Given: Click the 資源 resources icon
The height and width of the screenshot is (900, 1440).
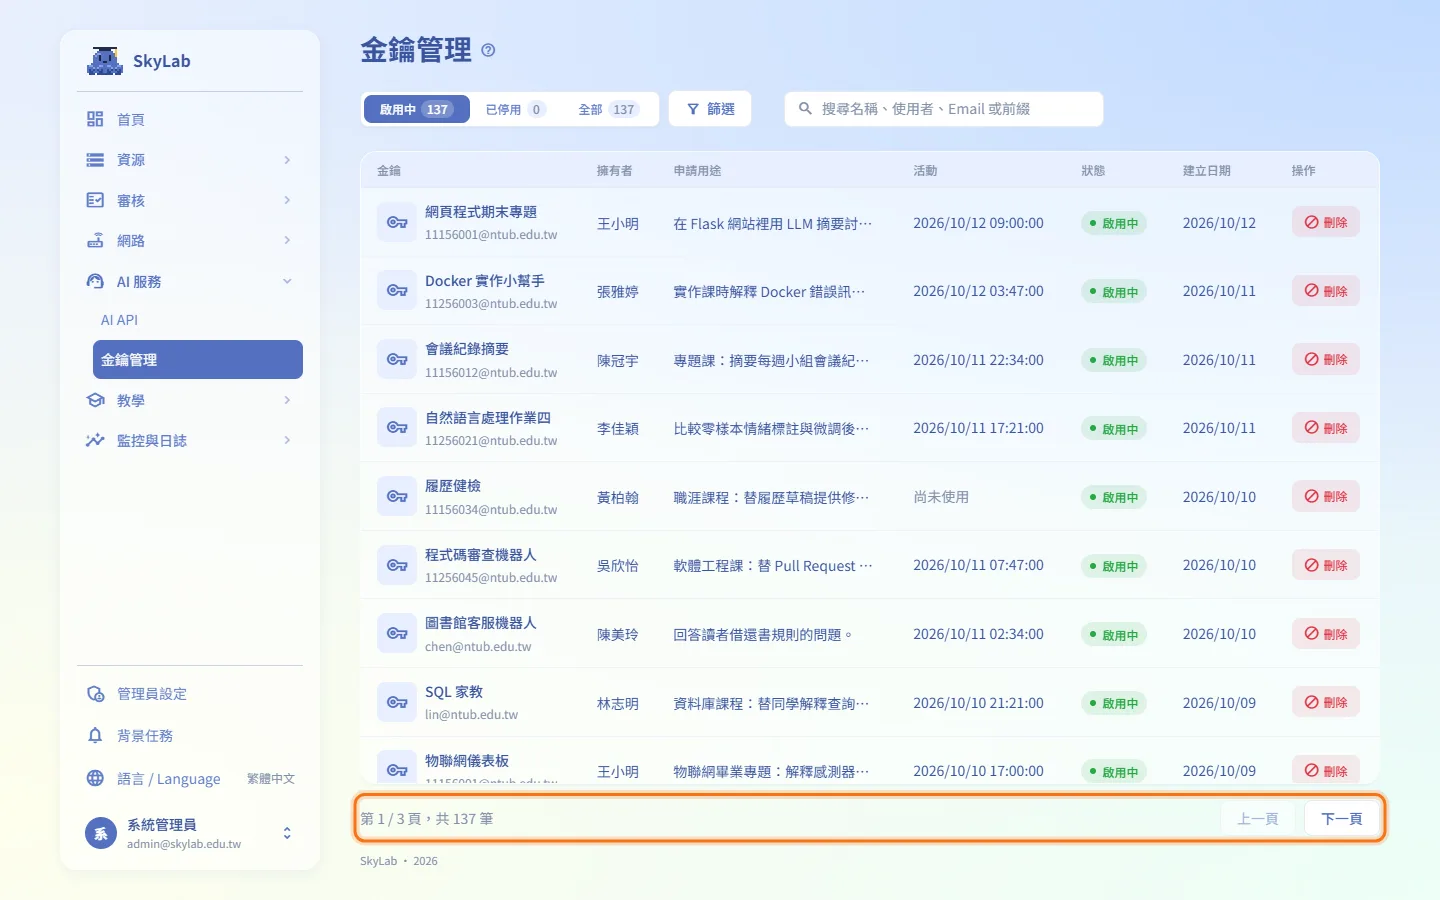Looking at the screenshot, I should [x=95, y=160].
